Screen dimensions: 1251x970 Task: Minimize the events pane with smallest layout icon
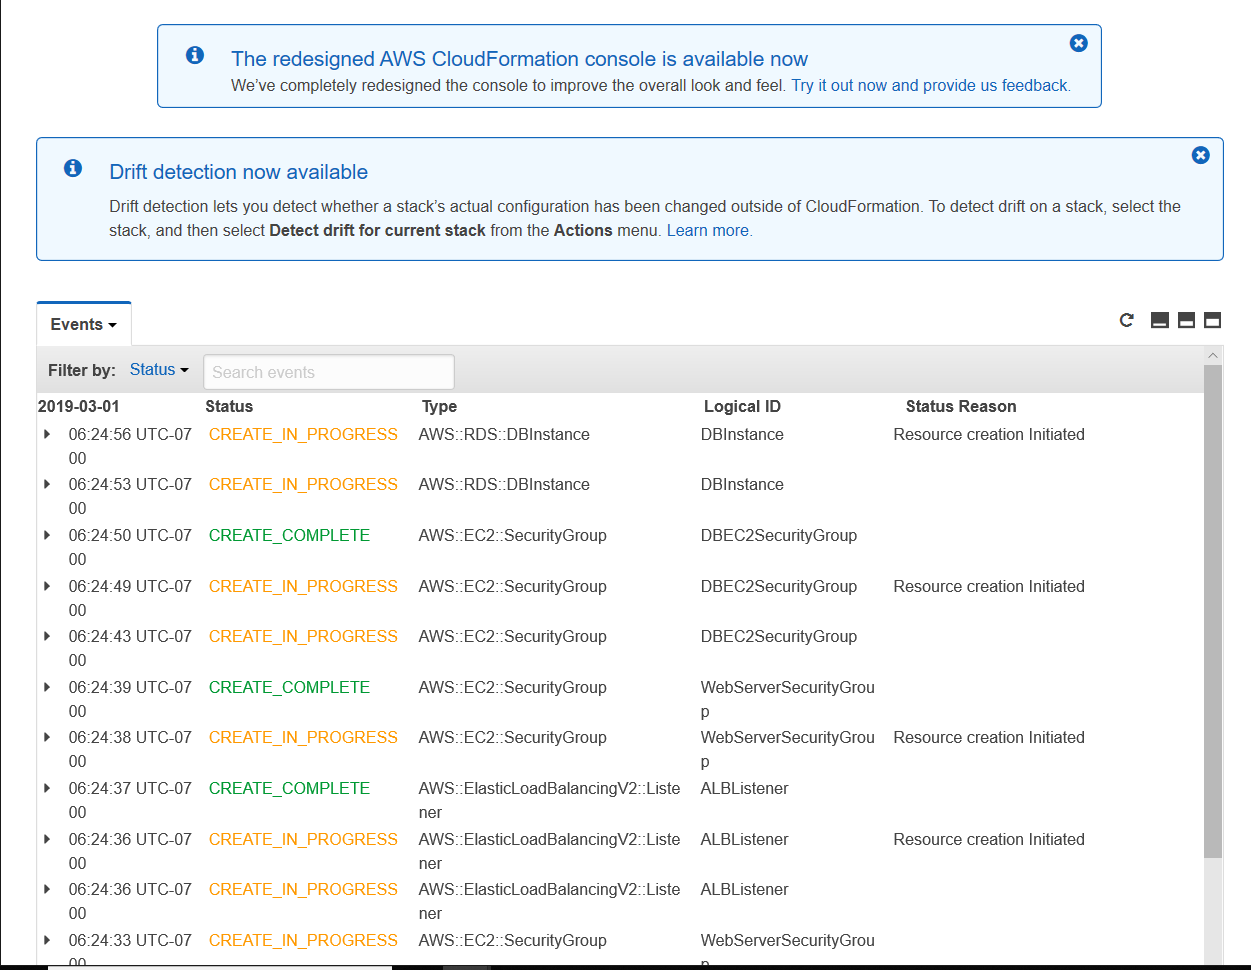pos(1160,320)
